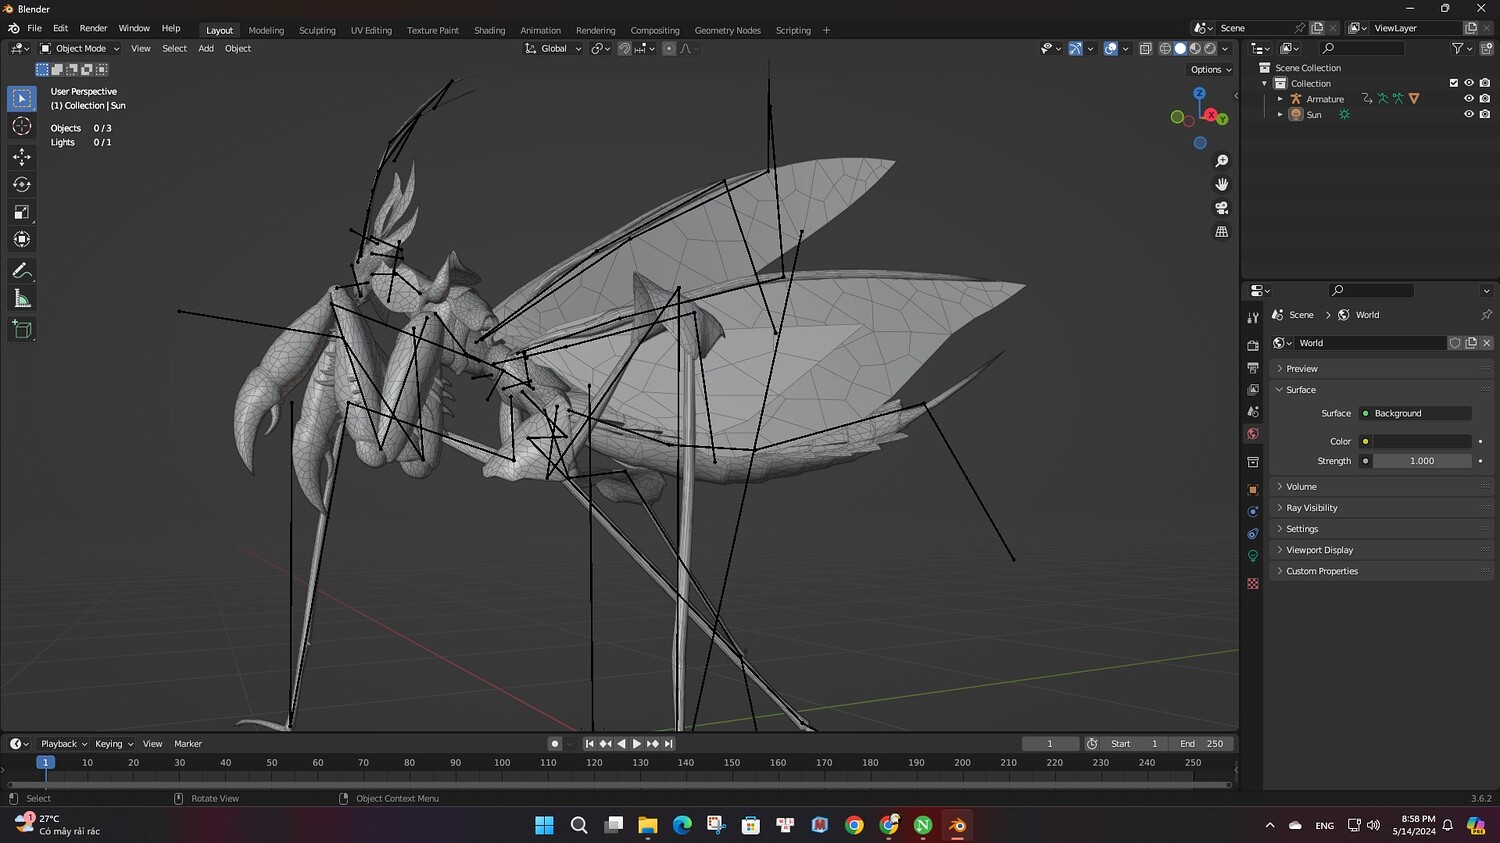Image resolution: width=1500 pixels, height=843 pixels.
Task: Toggle snapping magnet in viewport header
Action: click(624, 48)
